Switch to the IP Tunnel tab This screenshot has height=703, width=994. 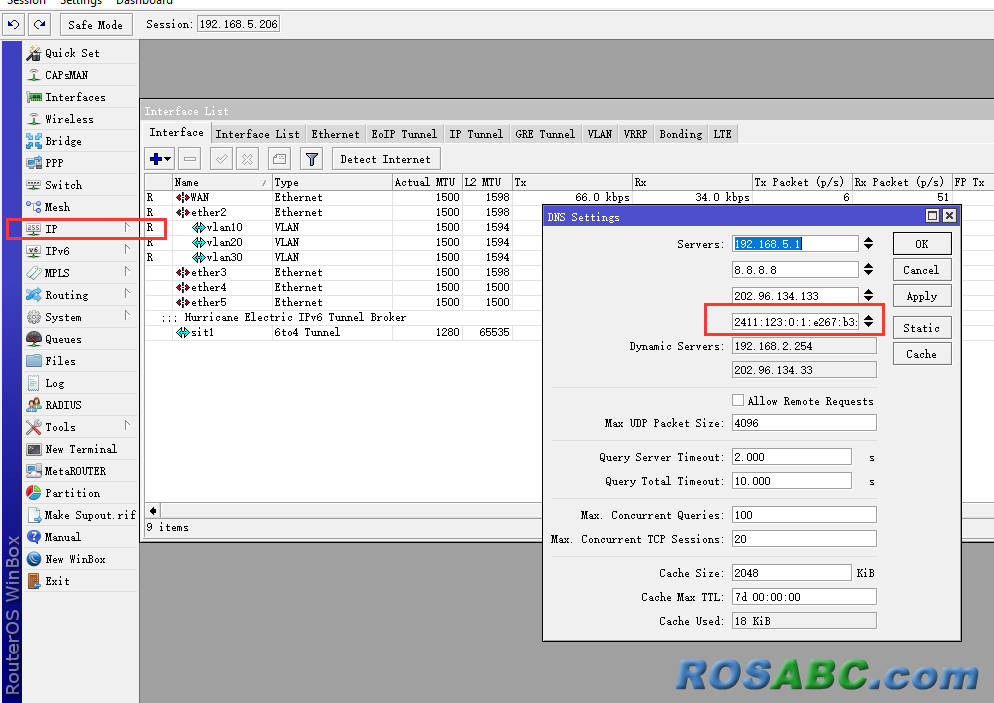(x=476, y=134)
